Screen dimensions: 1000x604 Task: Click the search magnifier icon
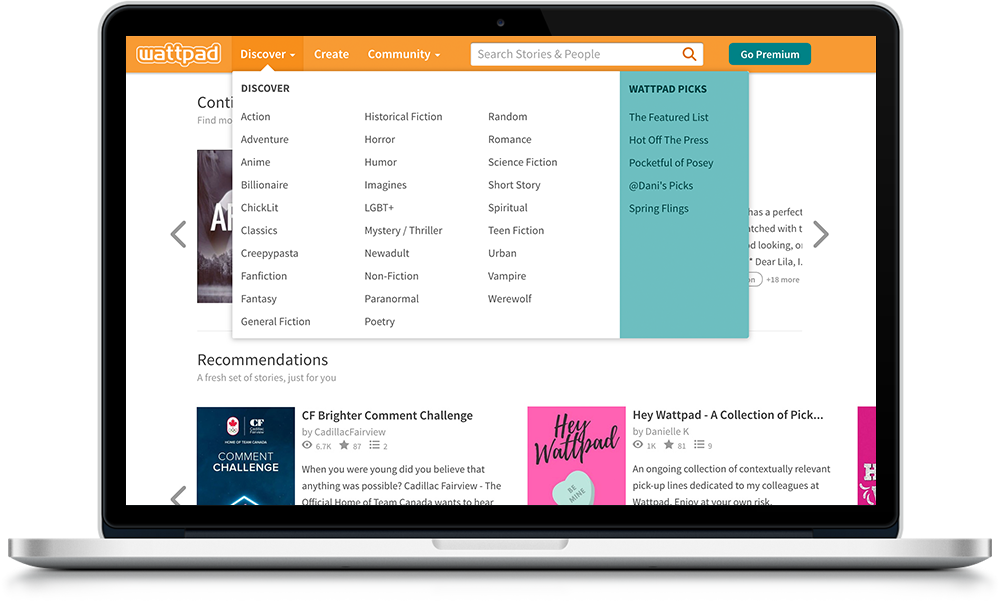(x=689, y=54)
